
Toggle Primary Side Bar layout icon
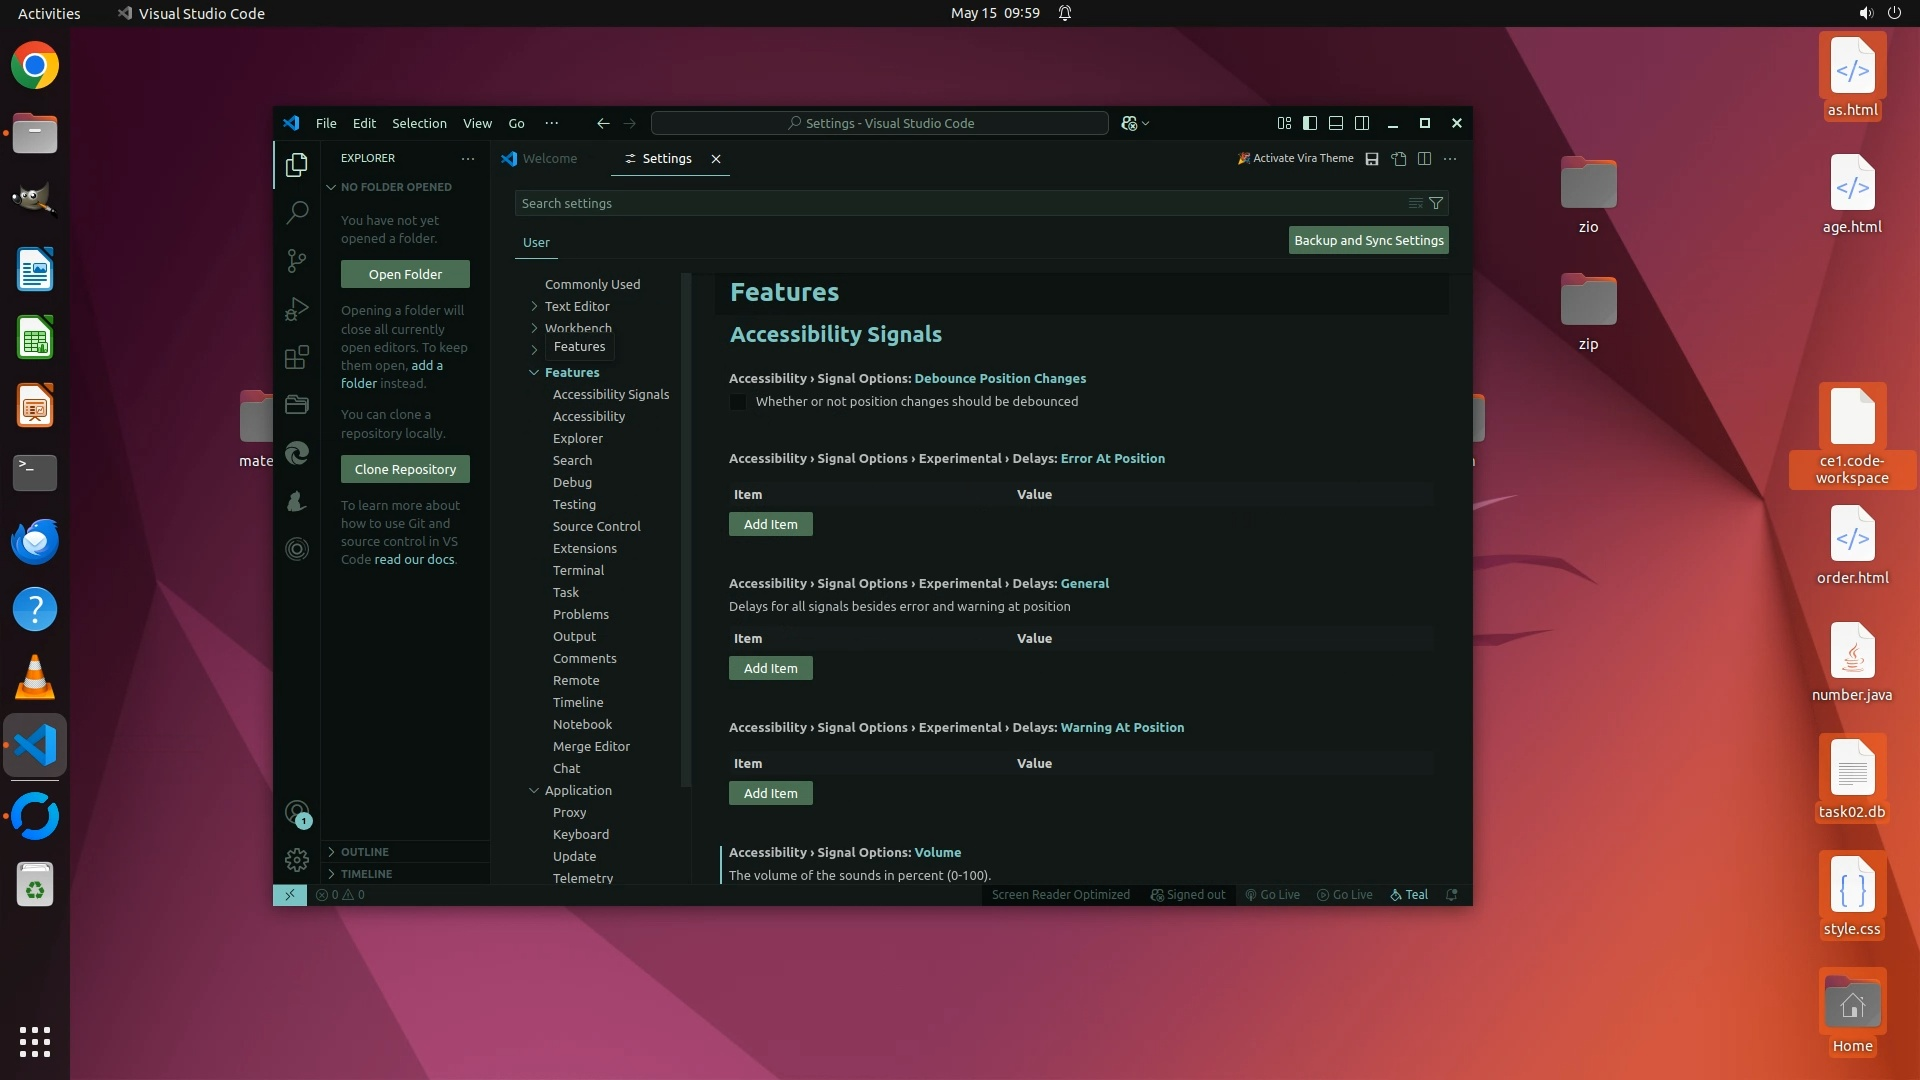tap(1310, 123)
